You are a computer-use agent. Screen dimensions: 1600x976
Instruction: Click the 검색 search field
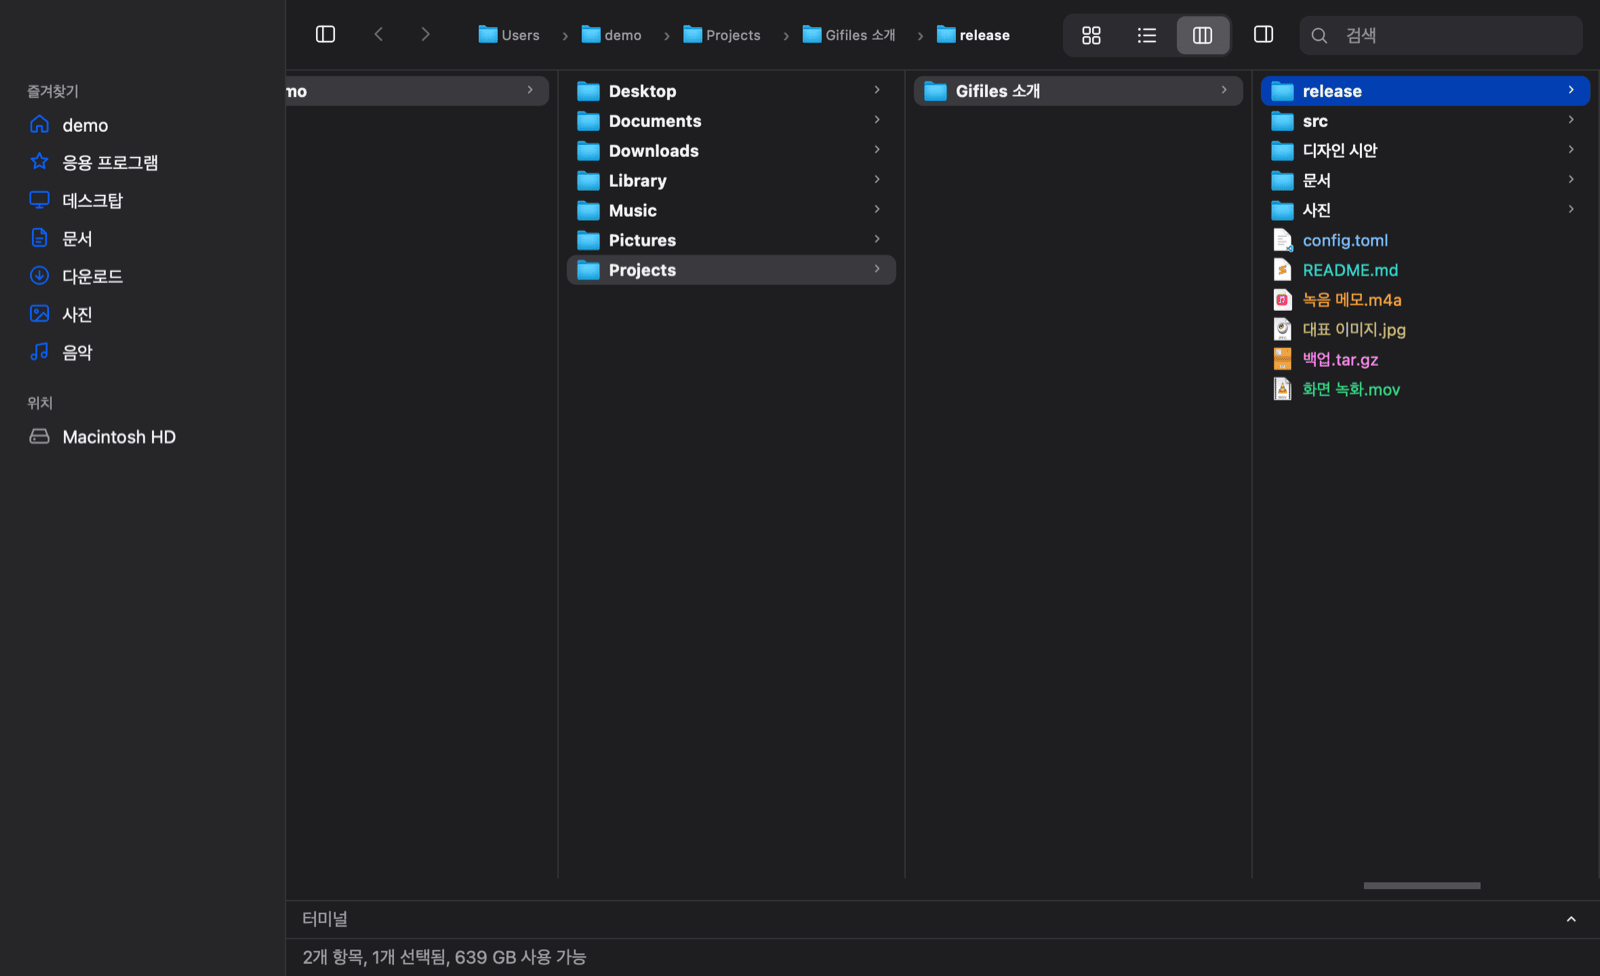[x=1441, y=35]
